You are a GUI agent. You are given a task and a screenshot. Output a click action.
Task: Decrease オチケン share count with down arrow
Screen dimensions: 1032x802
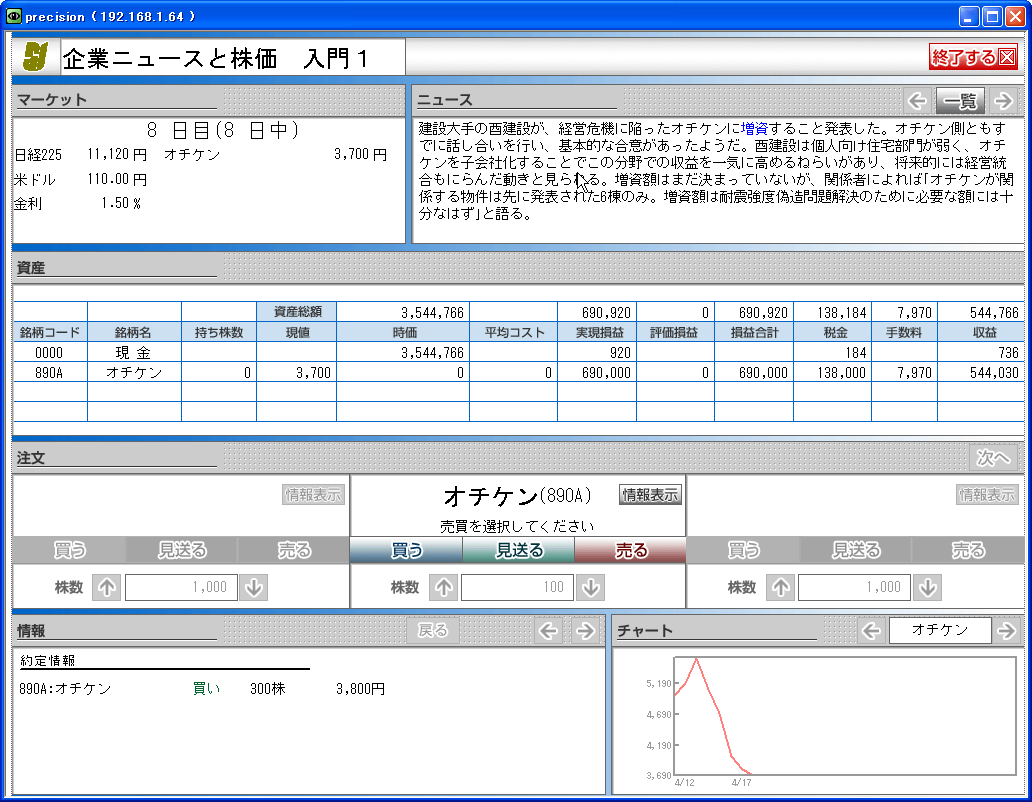[591, 587]
